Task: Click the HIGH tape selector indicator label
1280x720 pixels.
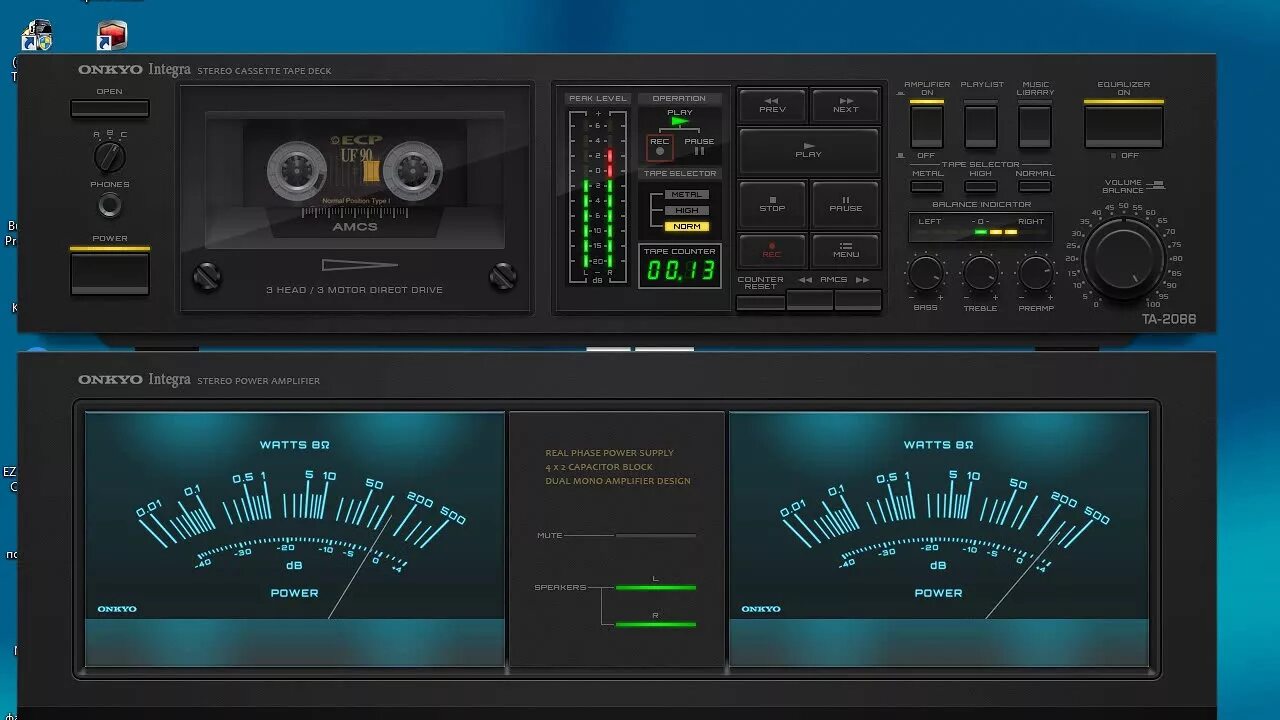Action: point(687,211)
